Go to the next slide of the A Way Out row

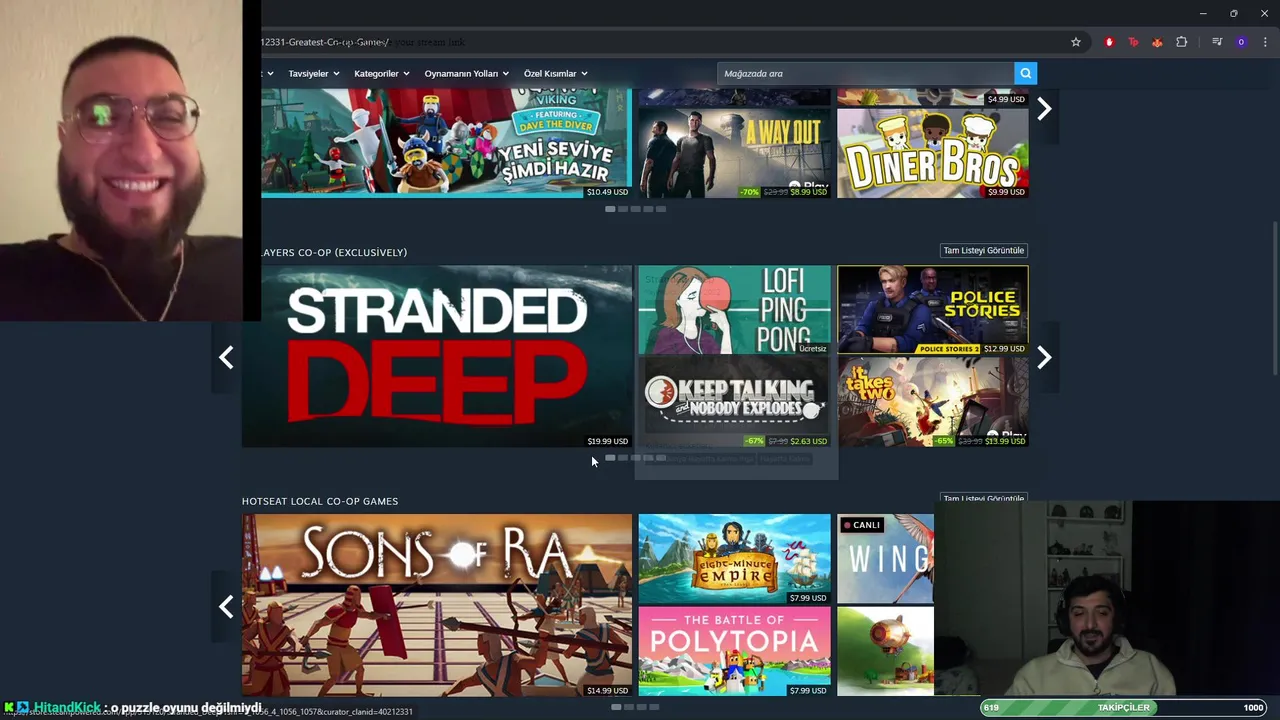coord(1044,109)
